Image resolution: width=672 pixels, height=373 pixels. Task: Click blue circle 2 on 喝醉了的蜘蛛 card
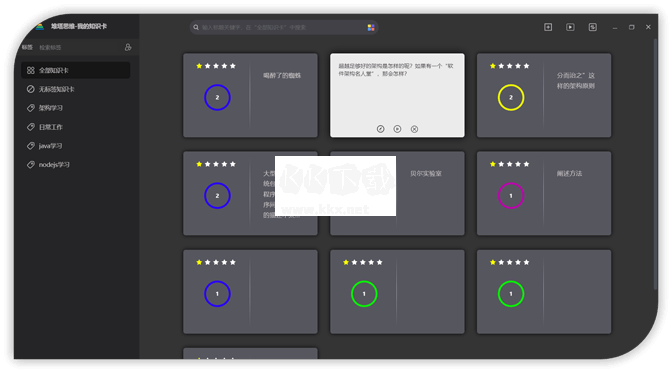click(x=217, y=98)
